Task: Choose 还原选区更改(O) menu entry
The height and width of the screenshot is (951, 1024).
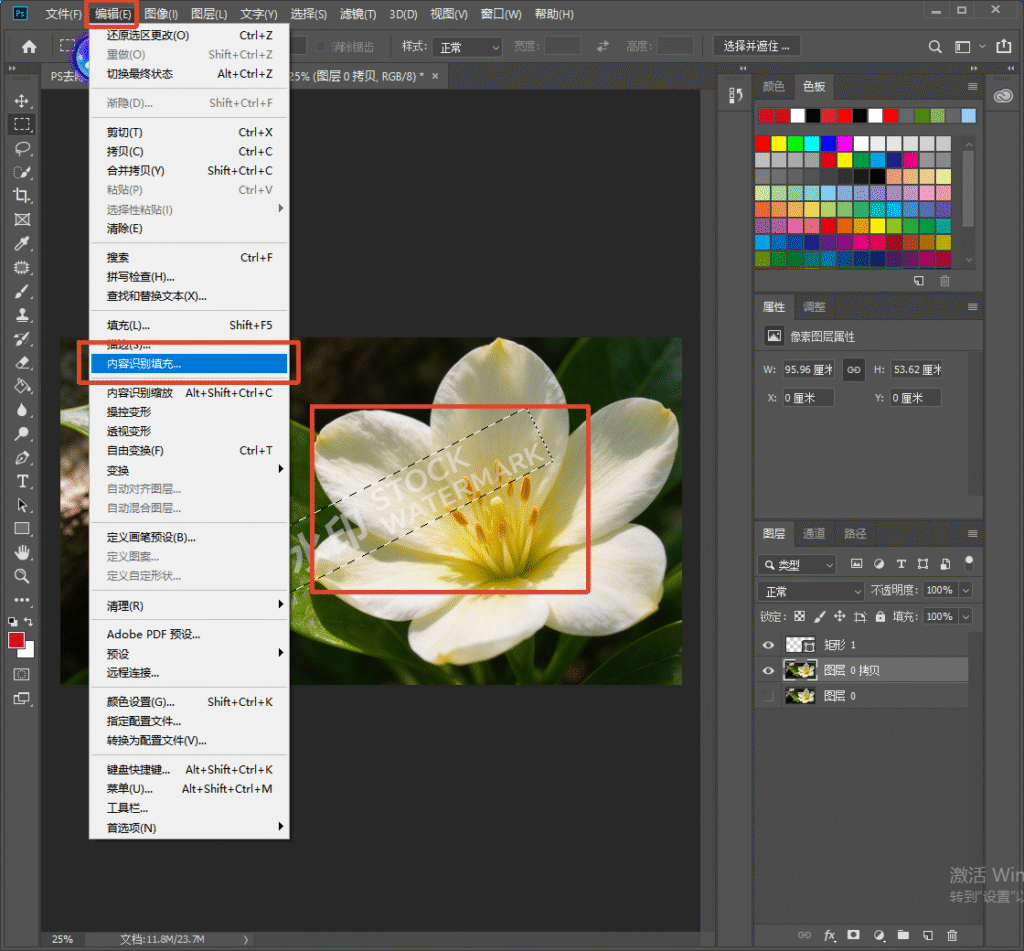Action: 189,35
